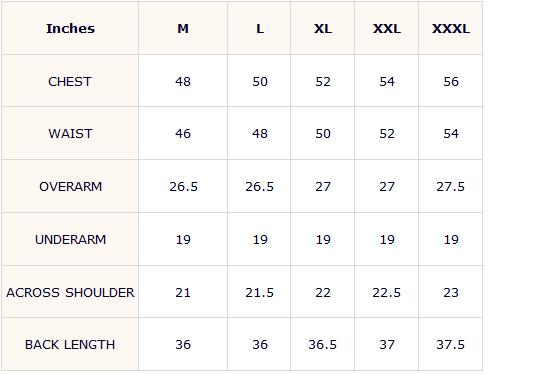
Task: Select the XXXL size column header
Action: click(x=451, y=28)
